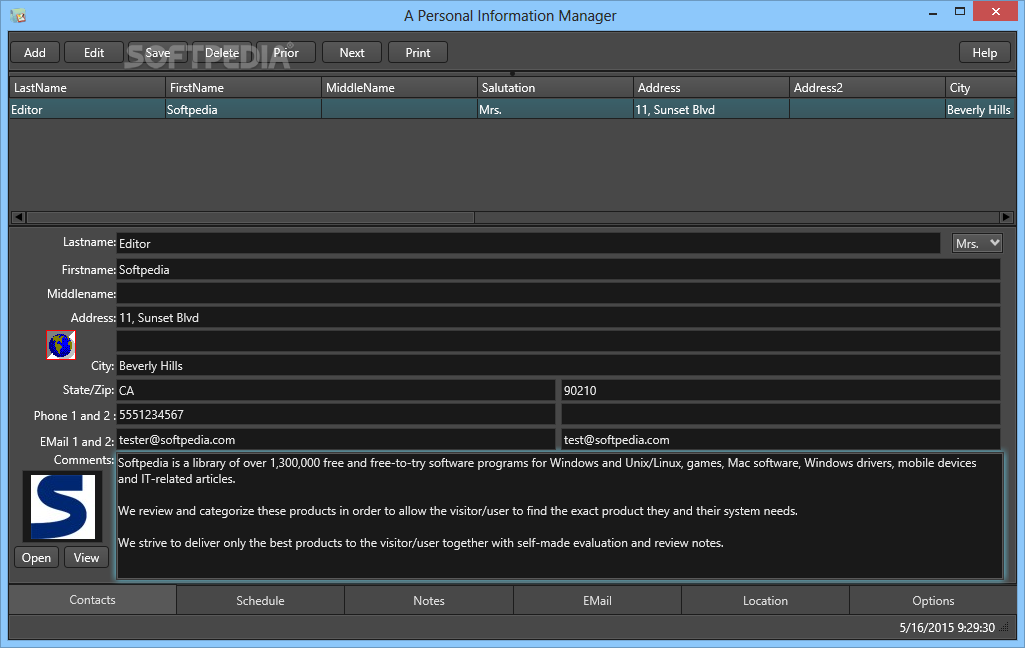Image resolution: width=1025 pixels, height=648 pixels.
Task: Click into the Lastname field
Action: (528, 243)
